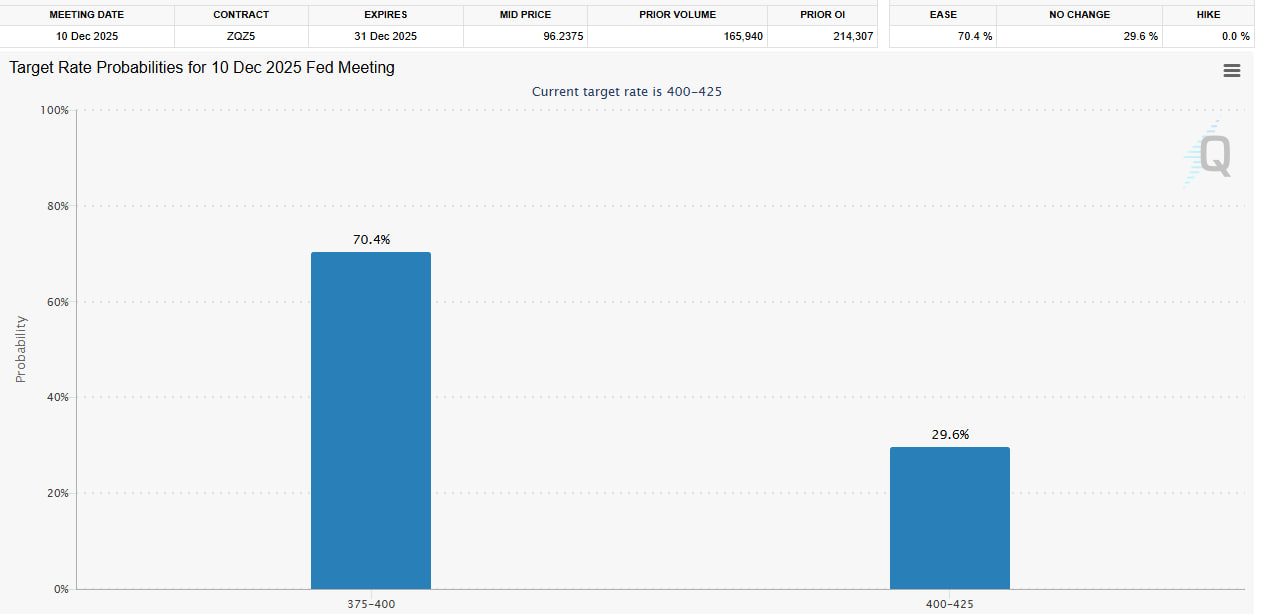Select the PRIOR OI column header
This screenshot has height=614, width=1266.
pos(822,15)
